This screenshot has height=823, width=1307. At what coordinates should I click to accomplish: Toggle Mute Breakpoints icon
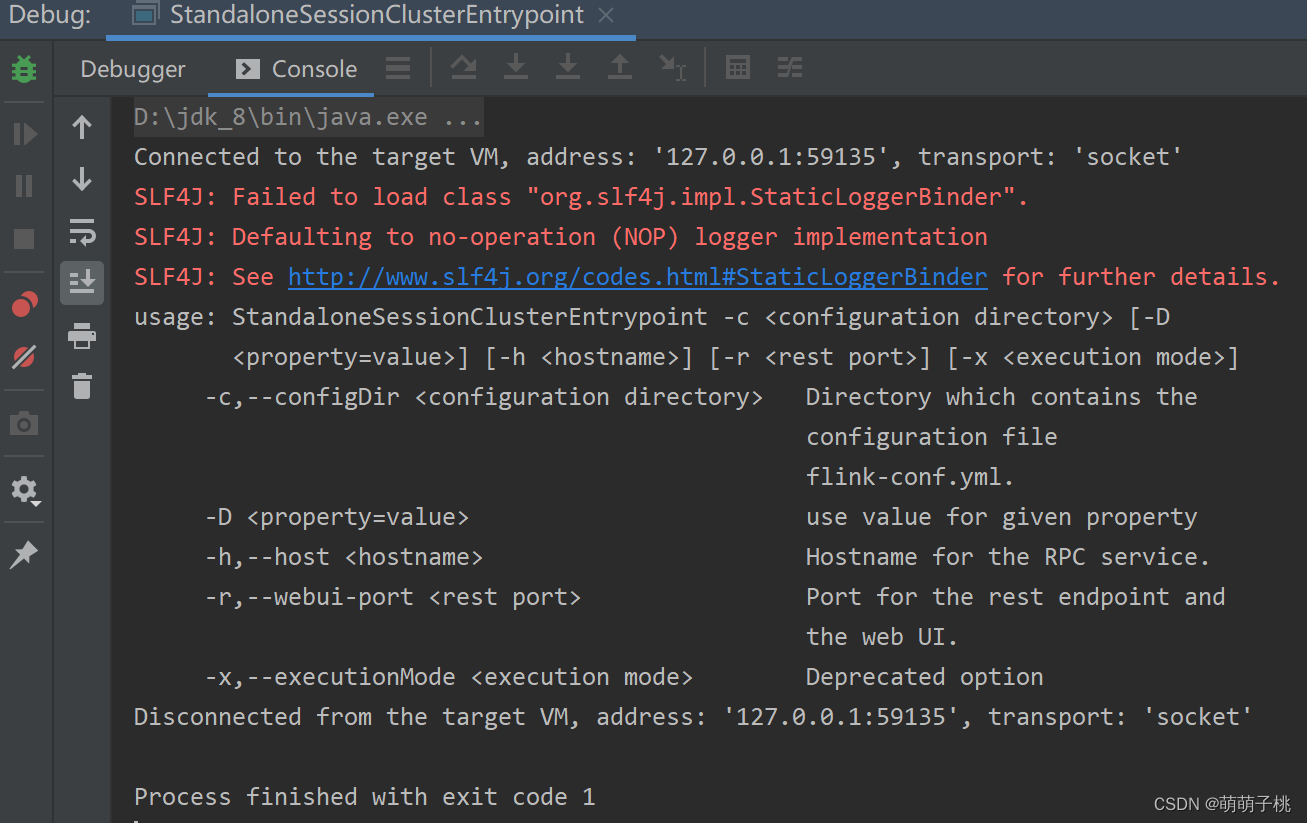coord(24,356)
